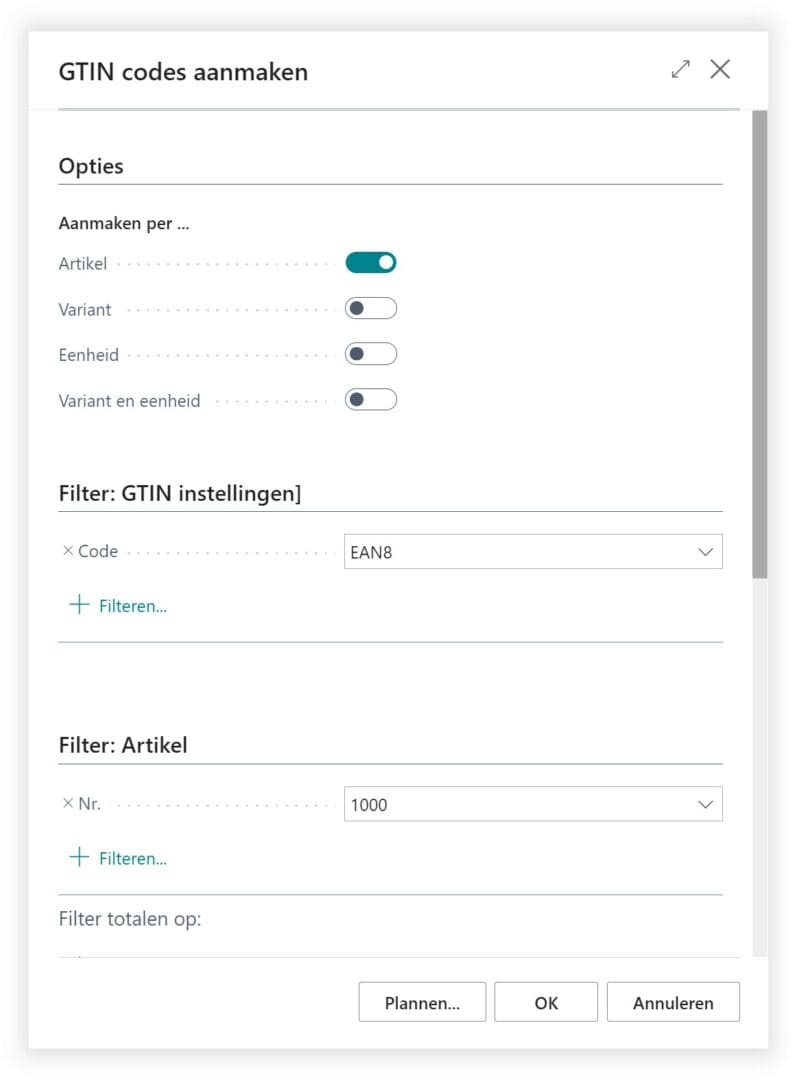797x1080 pixels.
Task: Expand the dialog with the arrows icon
Action: [681, 69]
